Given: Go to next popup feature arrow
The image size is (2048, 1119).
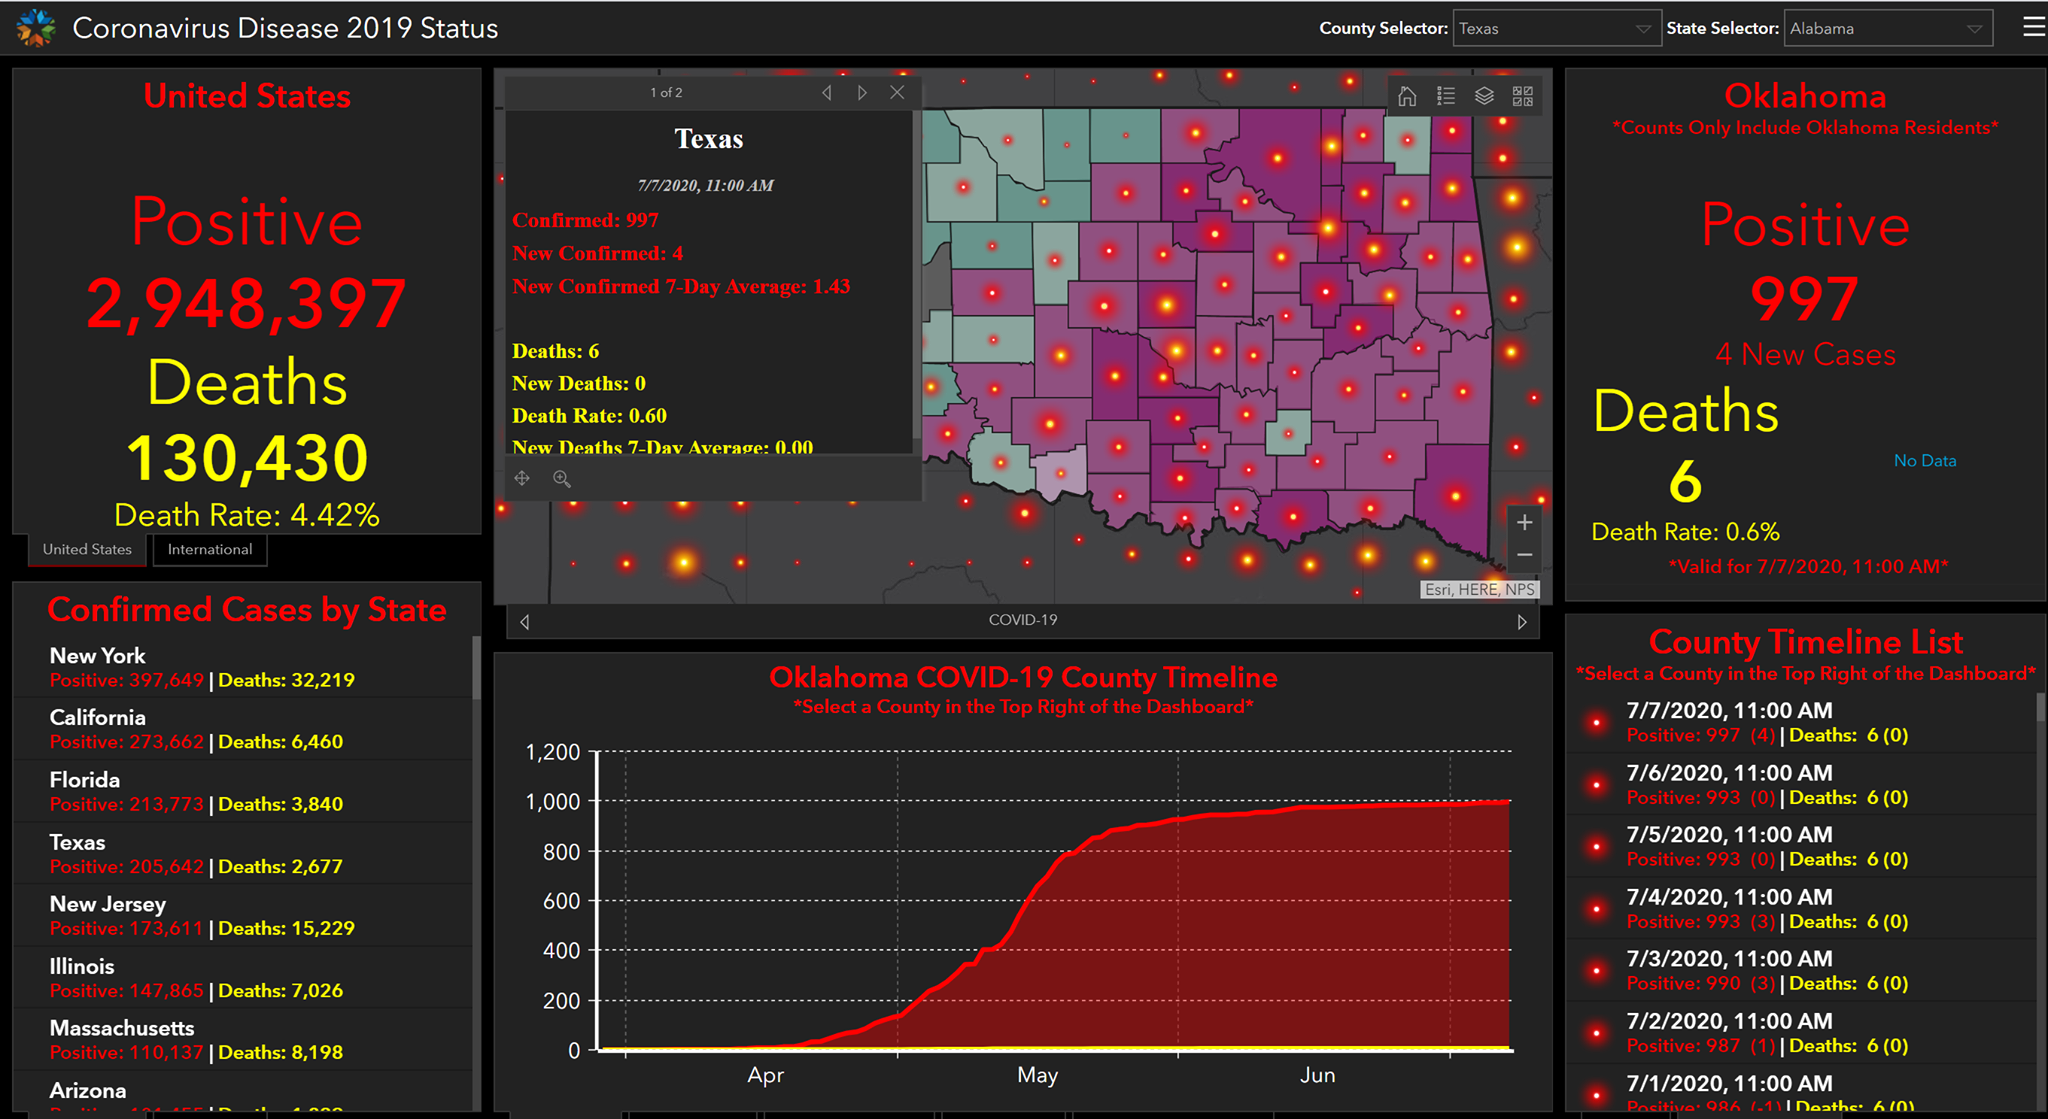Looking at the screenshot, I should pos(862,92).
